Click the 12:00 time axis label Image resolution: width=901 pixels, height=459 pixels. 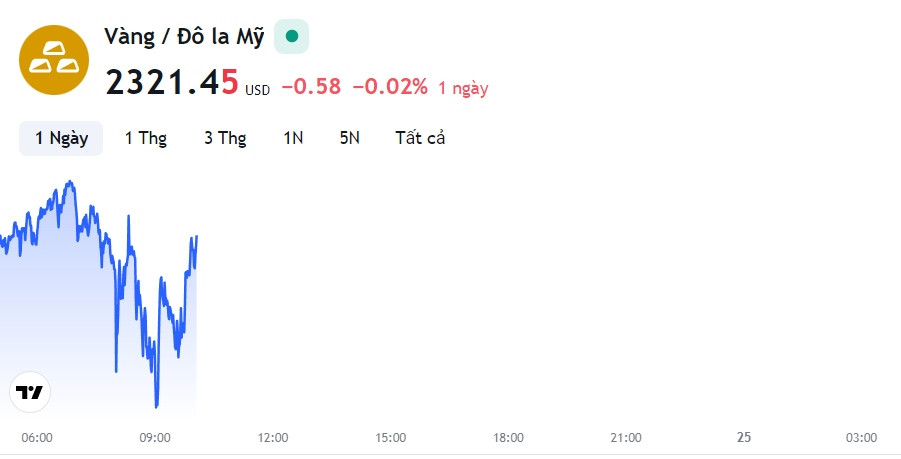tap(273, 437)
